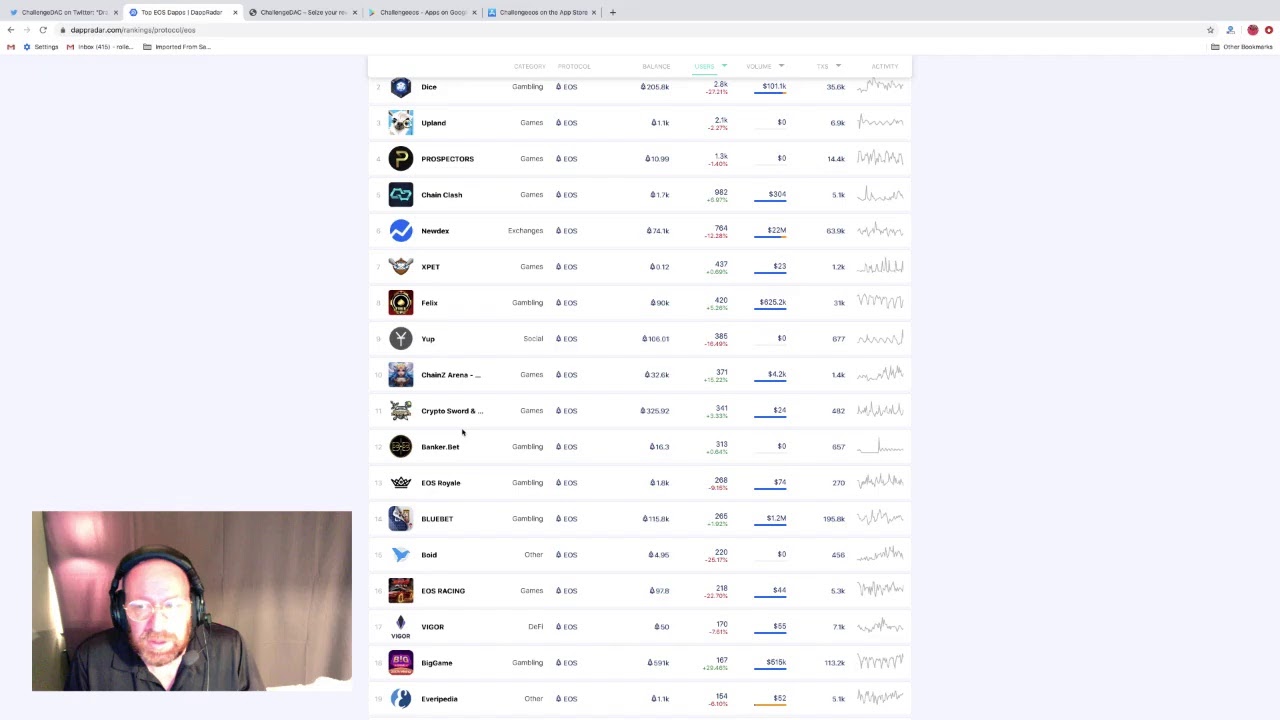
Task: Click the Banker.Bet activity sparkline chart
Action: point(880,447)
